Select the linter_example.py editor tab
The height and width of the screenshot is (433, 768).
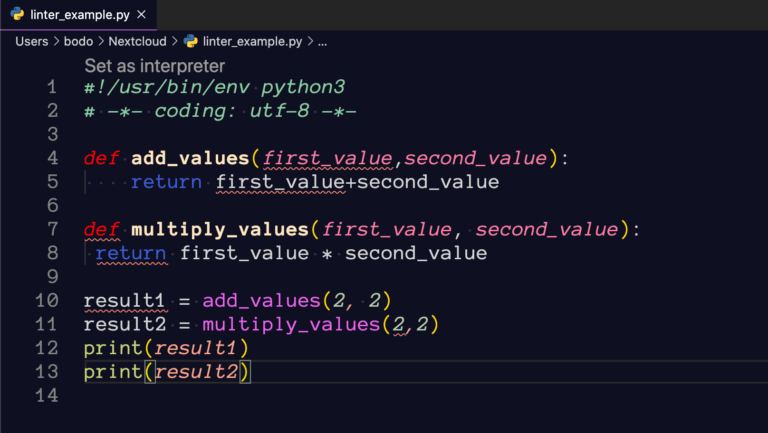click(x=78, y=15)
